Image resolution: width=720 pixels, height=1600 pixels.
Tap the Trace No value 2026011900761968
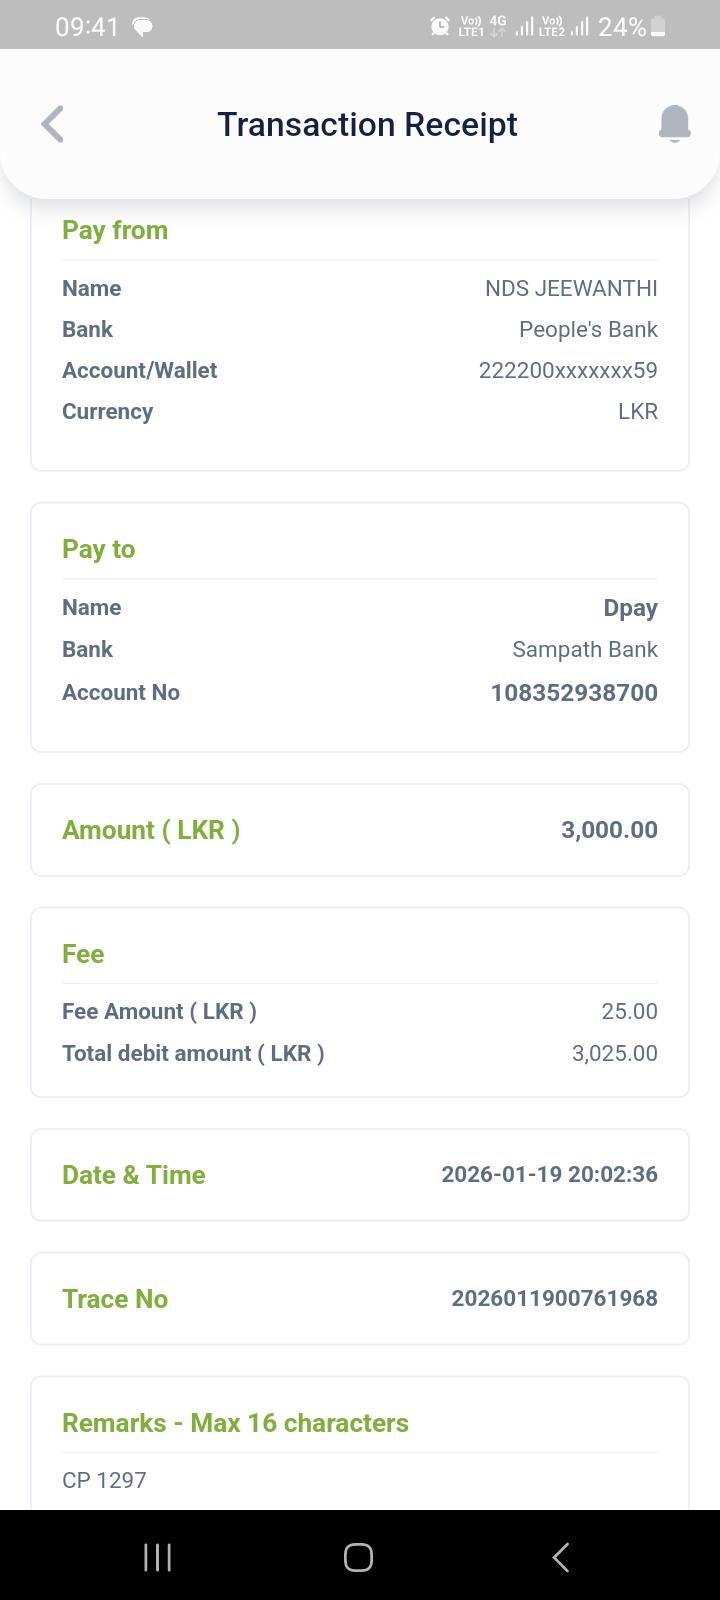point(554,1298)
